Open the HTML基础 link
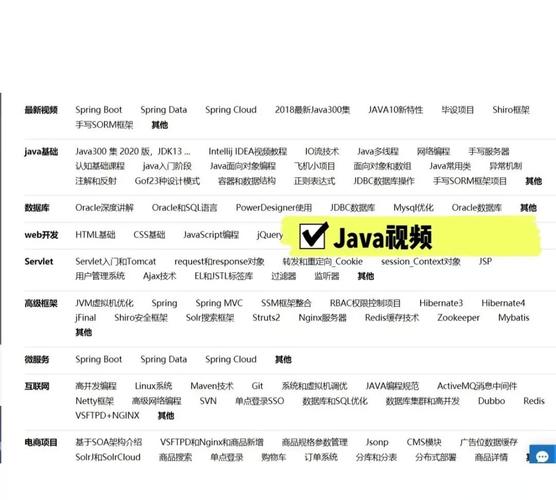This screenshot has height=500, width=556. [x=95, y=235]
